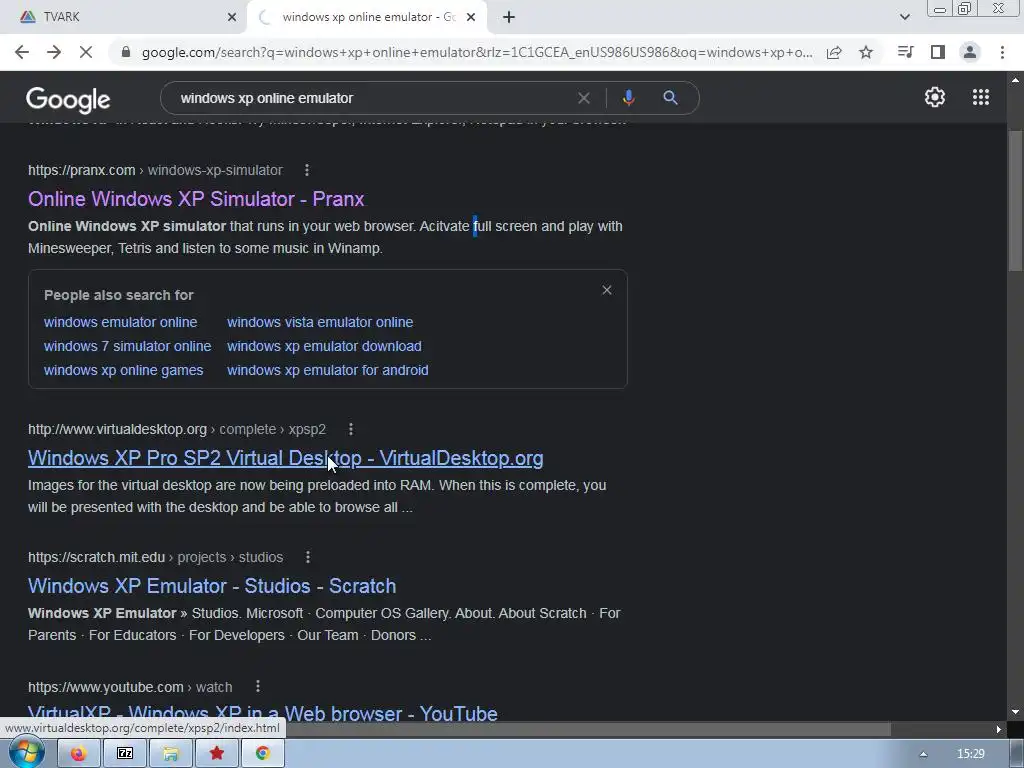The height and width of the screenshot is (768, 1024).
Task: Click the scrollbar down arrow
Action: (x=1015, y=712)
